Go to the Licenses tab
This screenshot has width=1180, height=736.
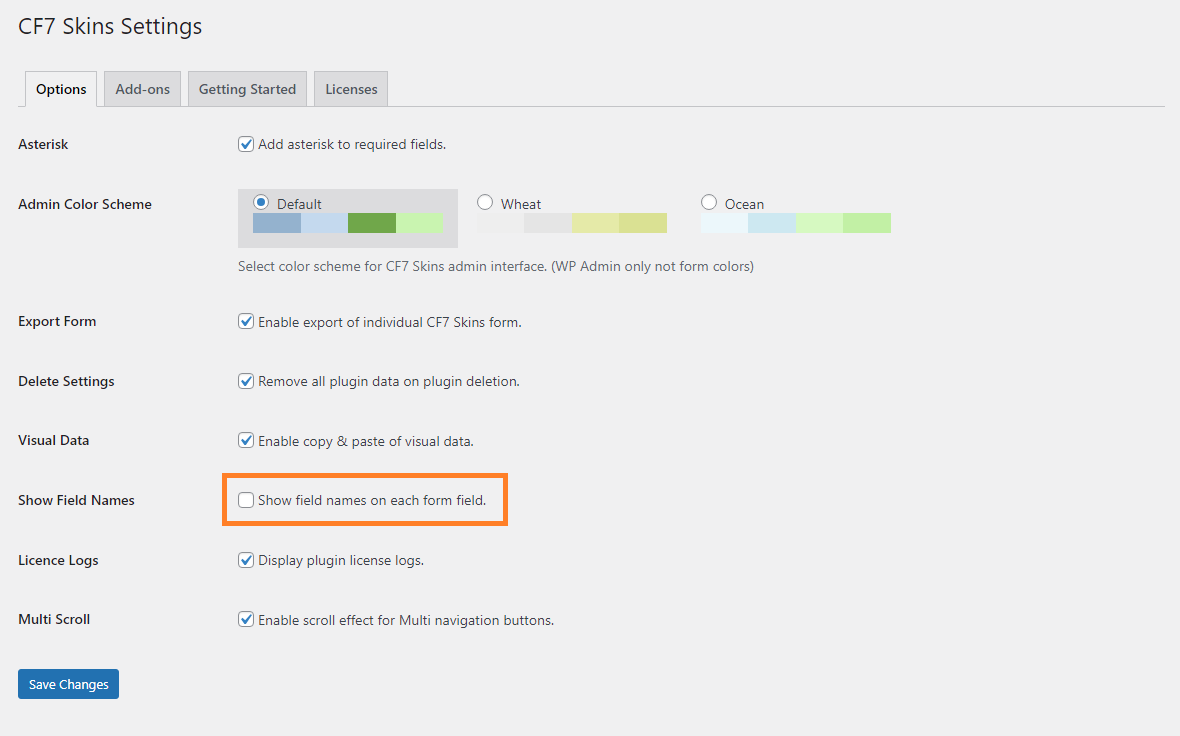tap(351, 89)
